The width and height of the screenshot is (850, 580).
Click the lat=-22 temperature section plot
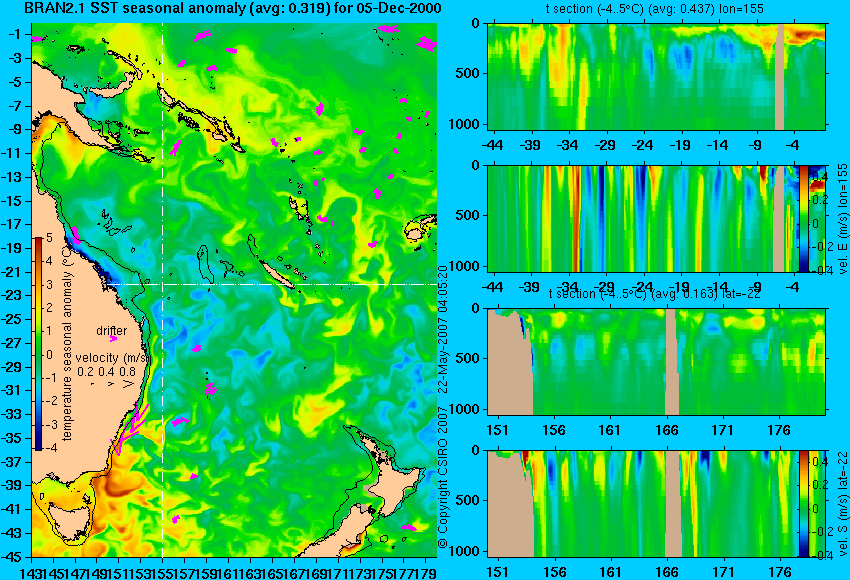click(x=656, y=362)
